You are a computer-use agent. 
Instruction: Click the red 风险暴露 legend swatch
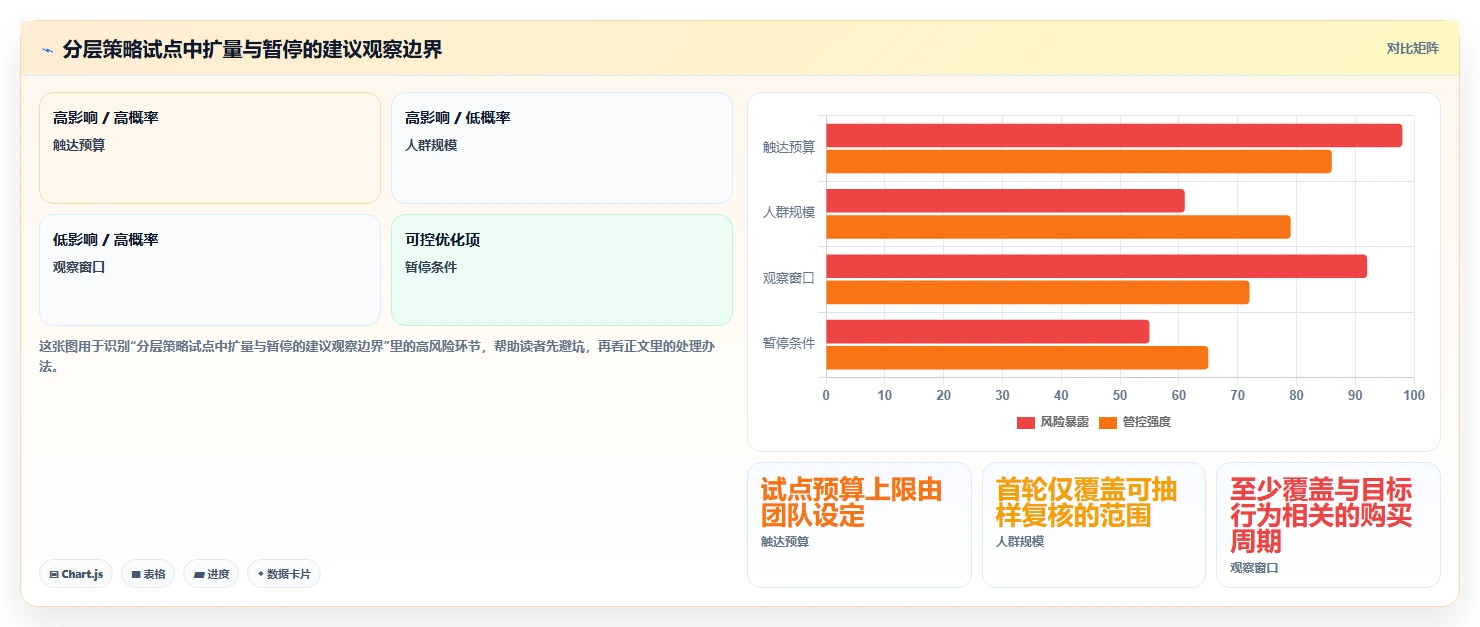pos(1026,422)
